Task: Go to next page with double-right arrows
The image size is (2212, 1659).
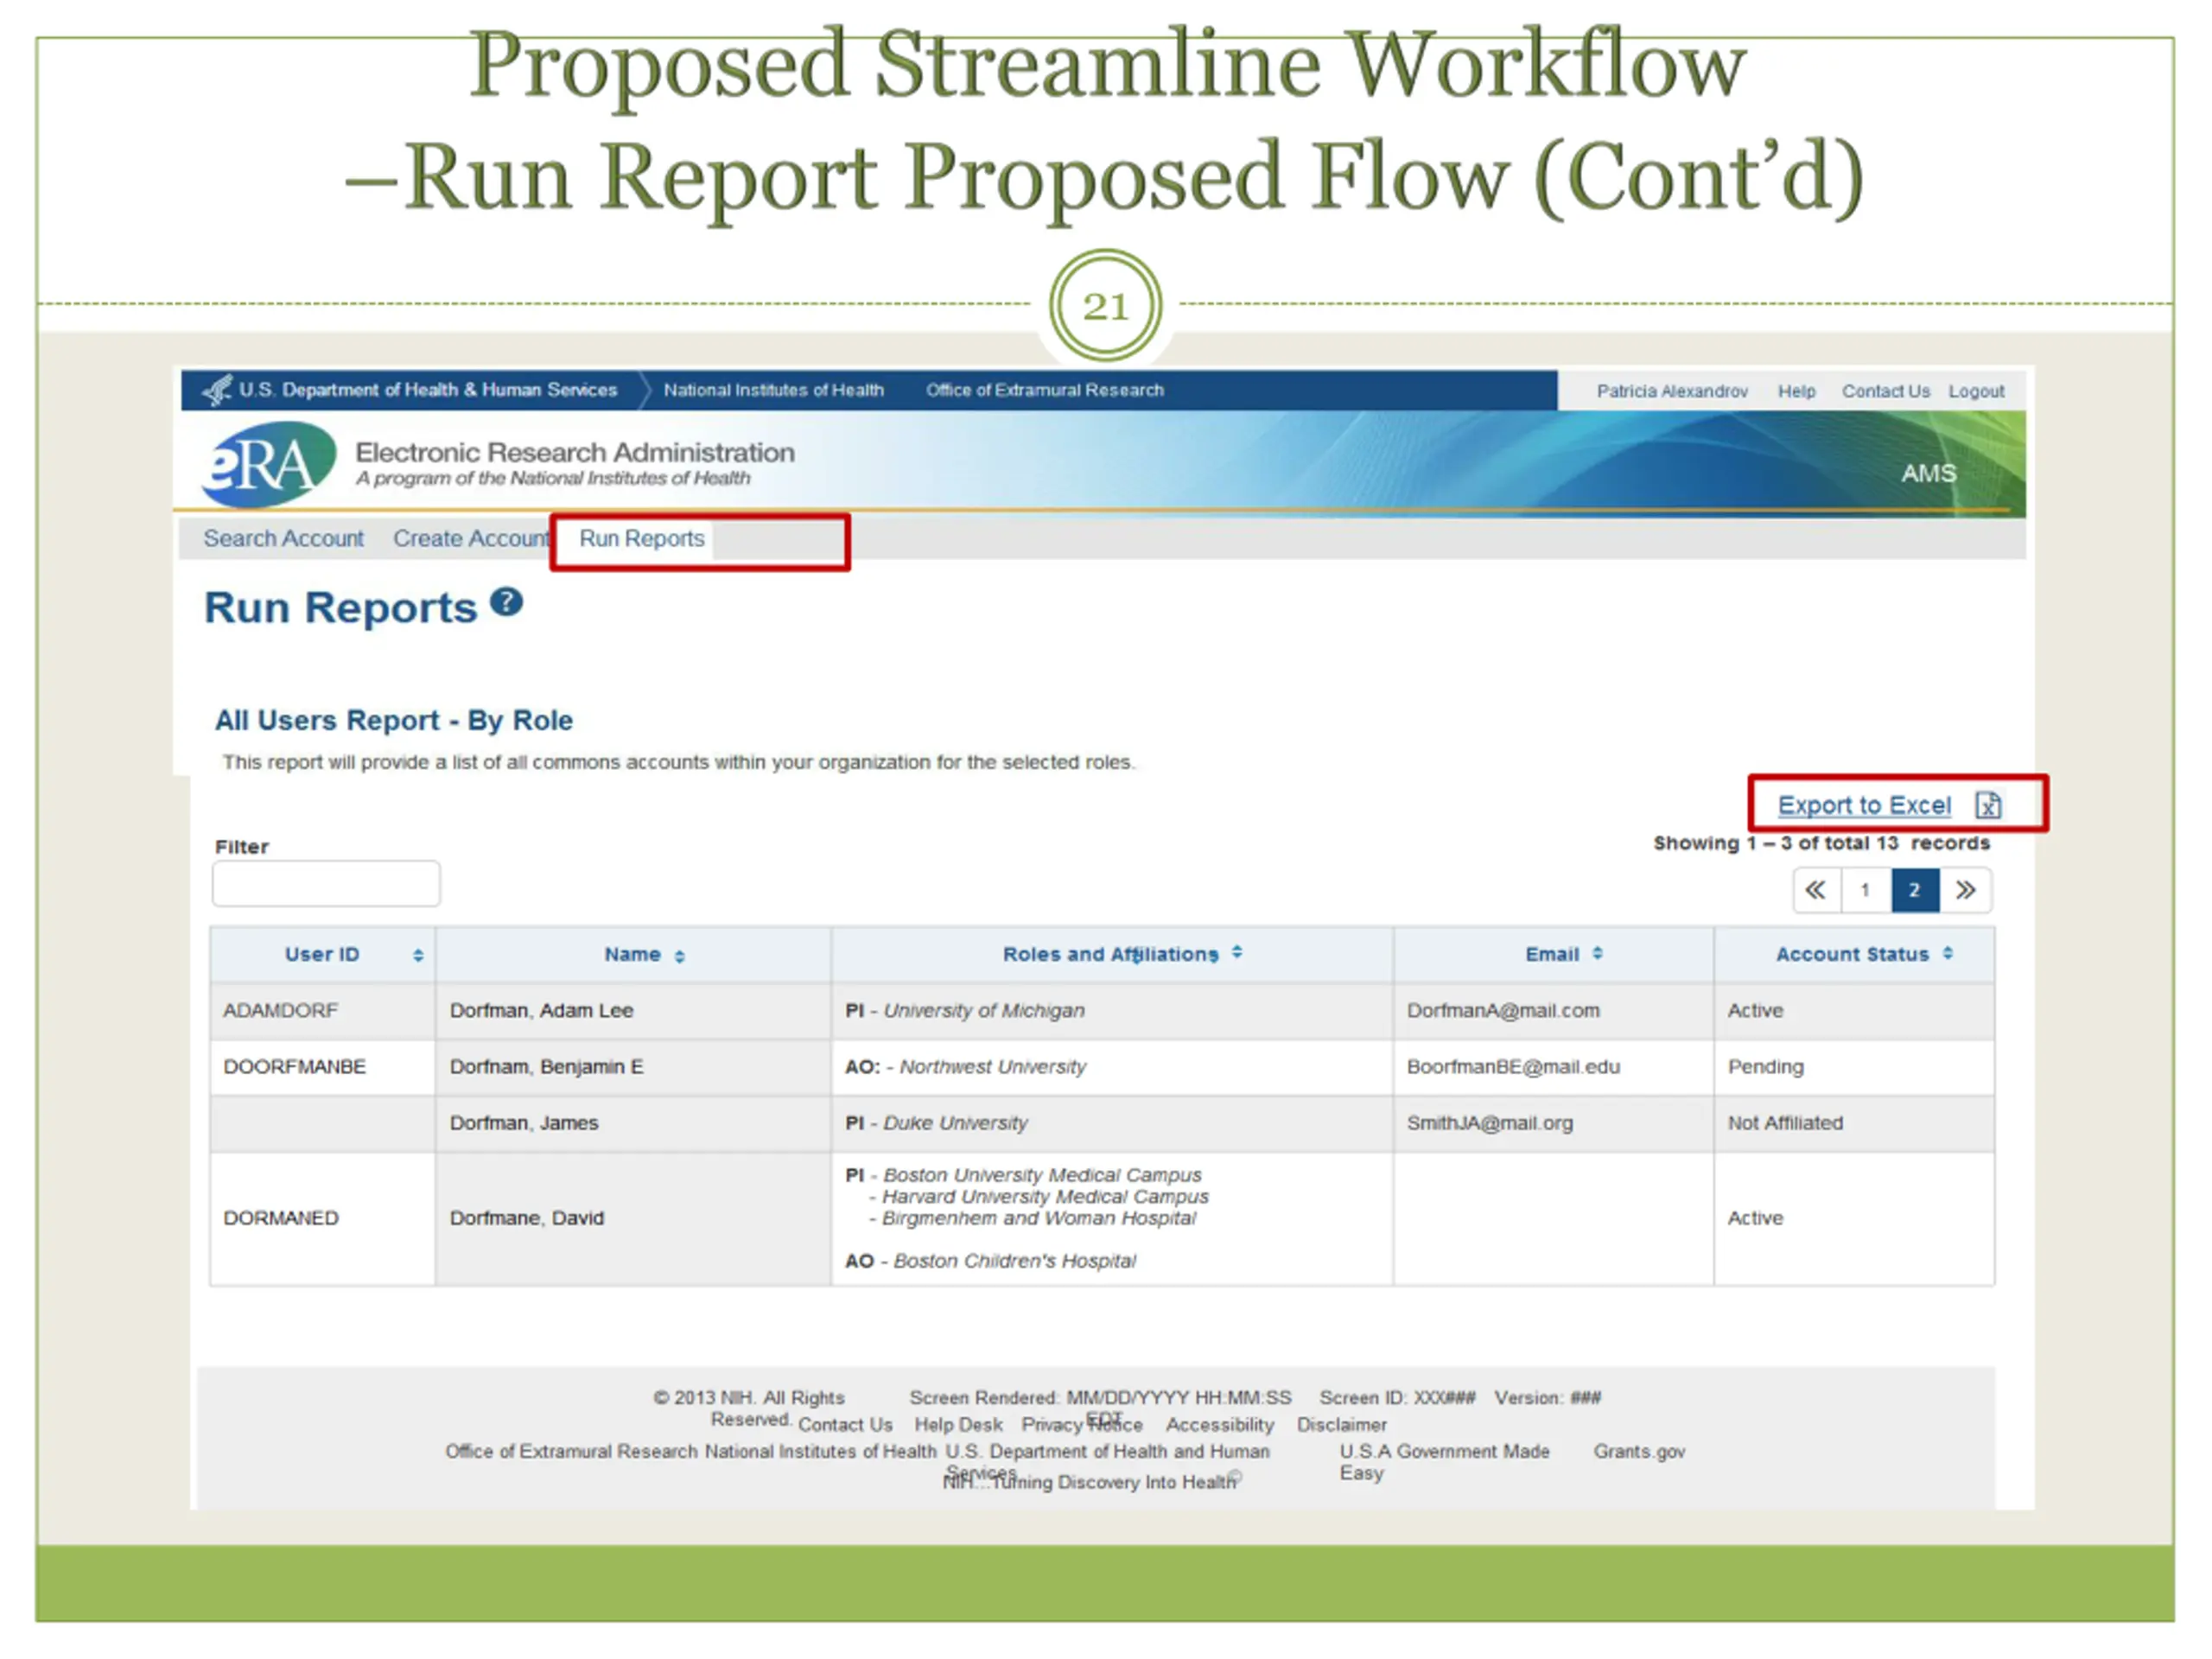Action: coord(1965,890)
